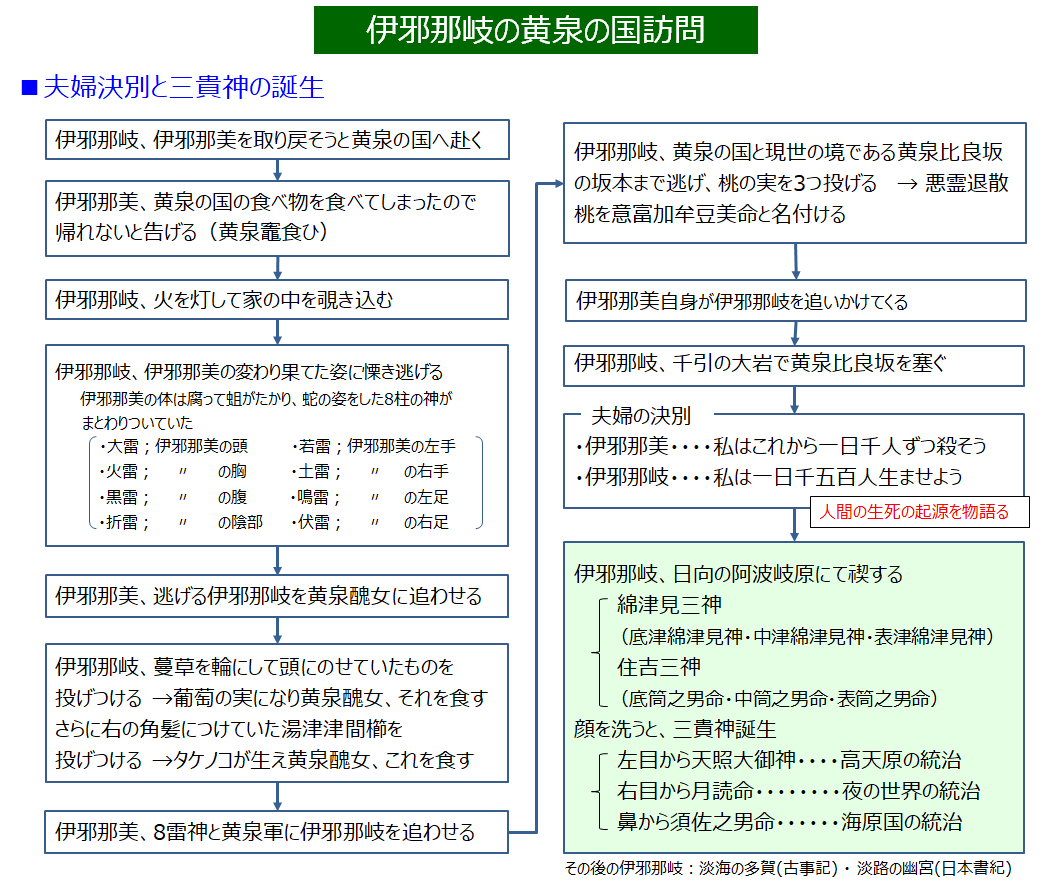1064x887 pixels.
Task: Click the green title banner 伊邪那岐の黄泉の国訪問
Action: 535,30
